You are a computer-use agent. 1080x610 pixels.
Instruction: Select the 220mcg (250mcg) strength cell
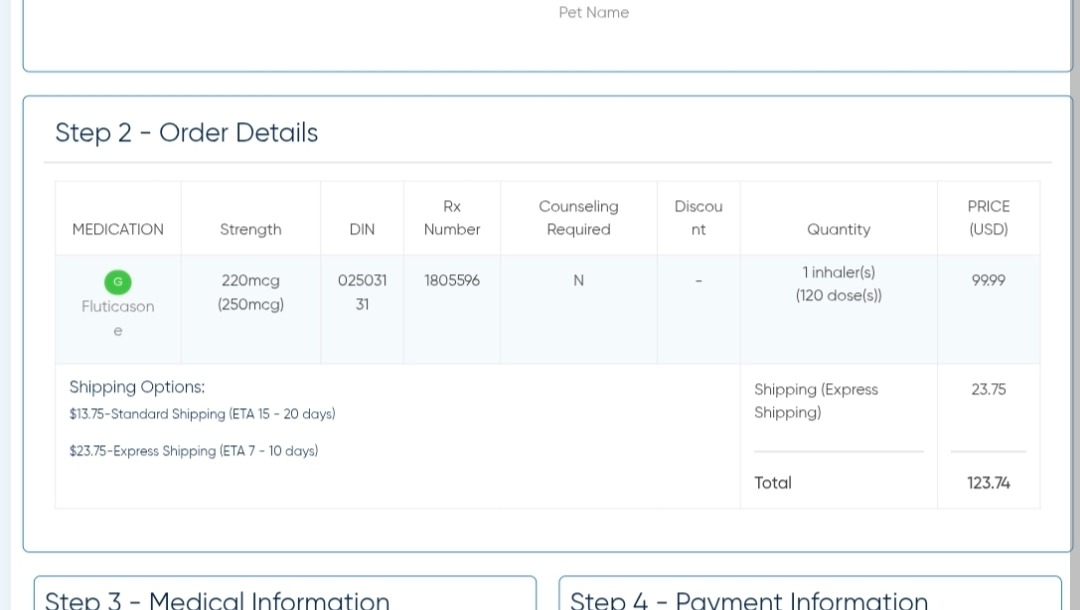(x=250, y=292)
